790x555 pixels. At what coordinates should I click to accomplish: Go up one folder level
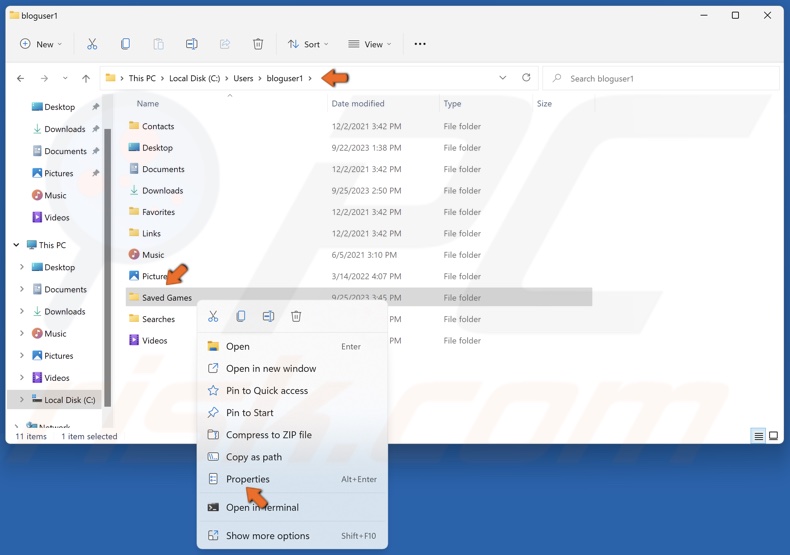click(86, 79)
